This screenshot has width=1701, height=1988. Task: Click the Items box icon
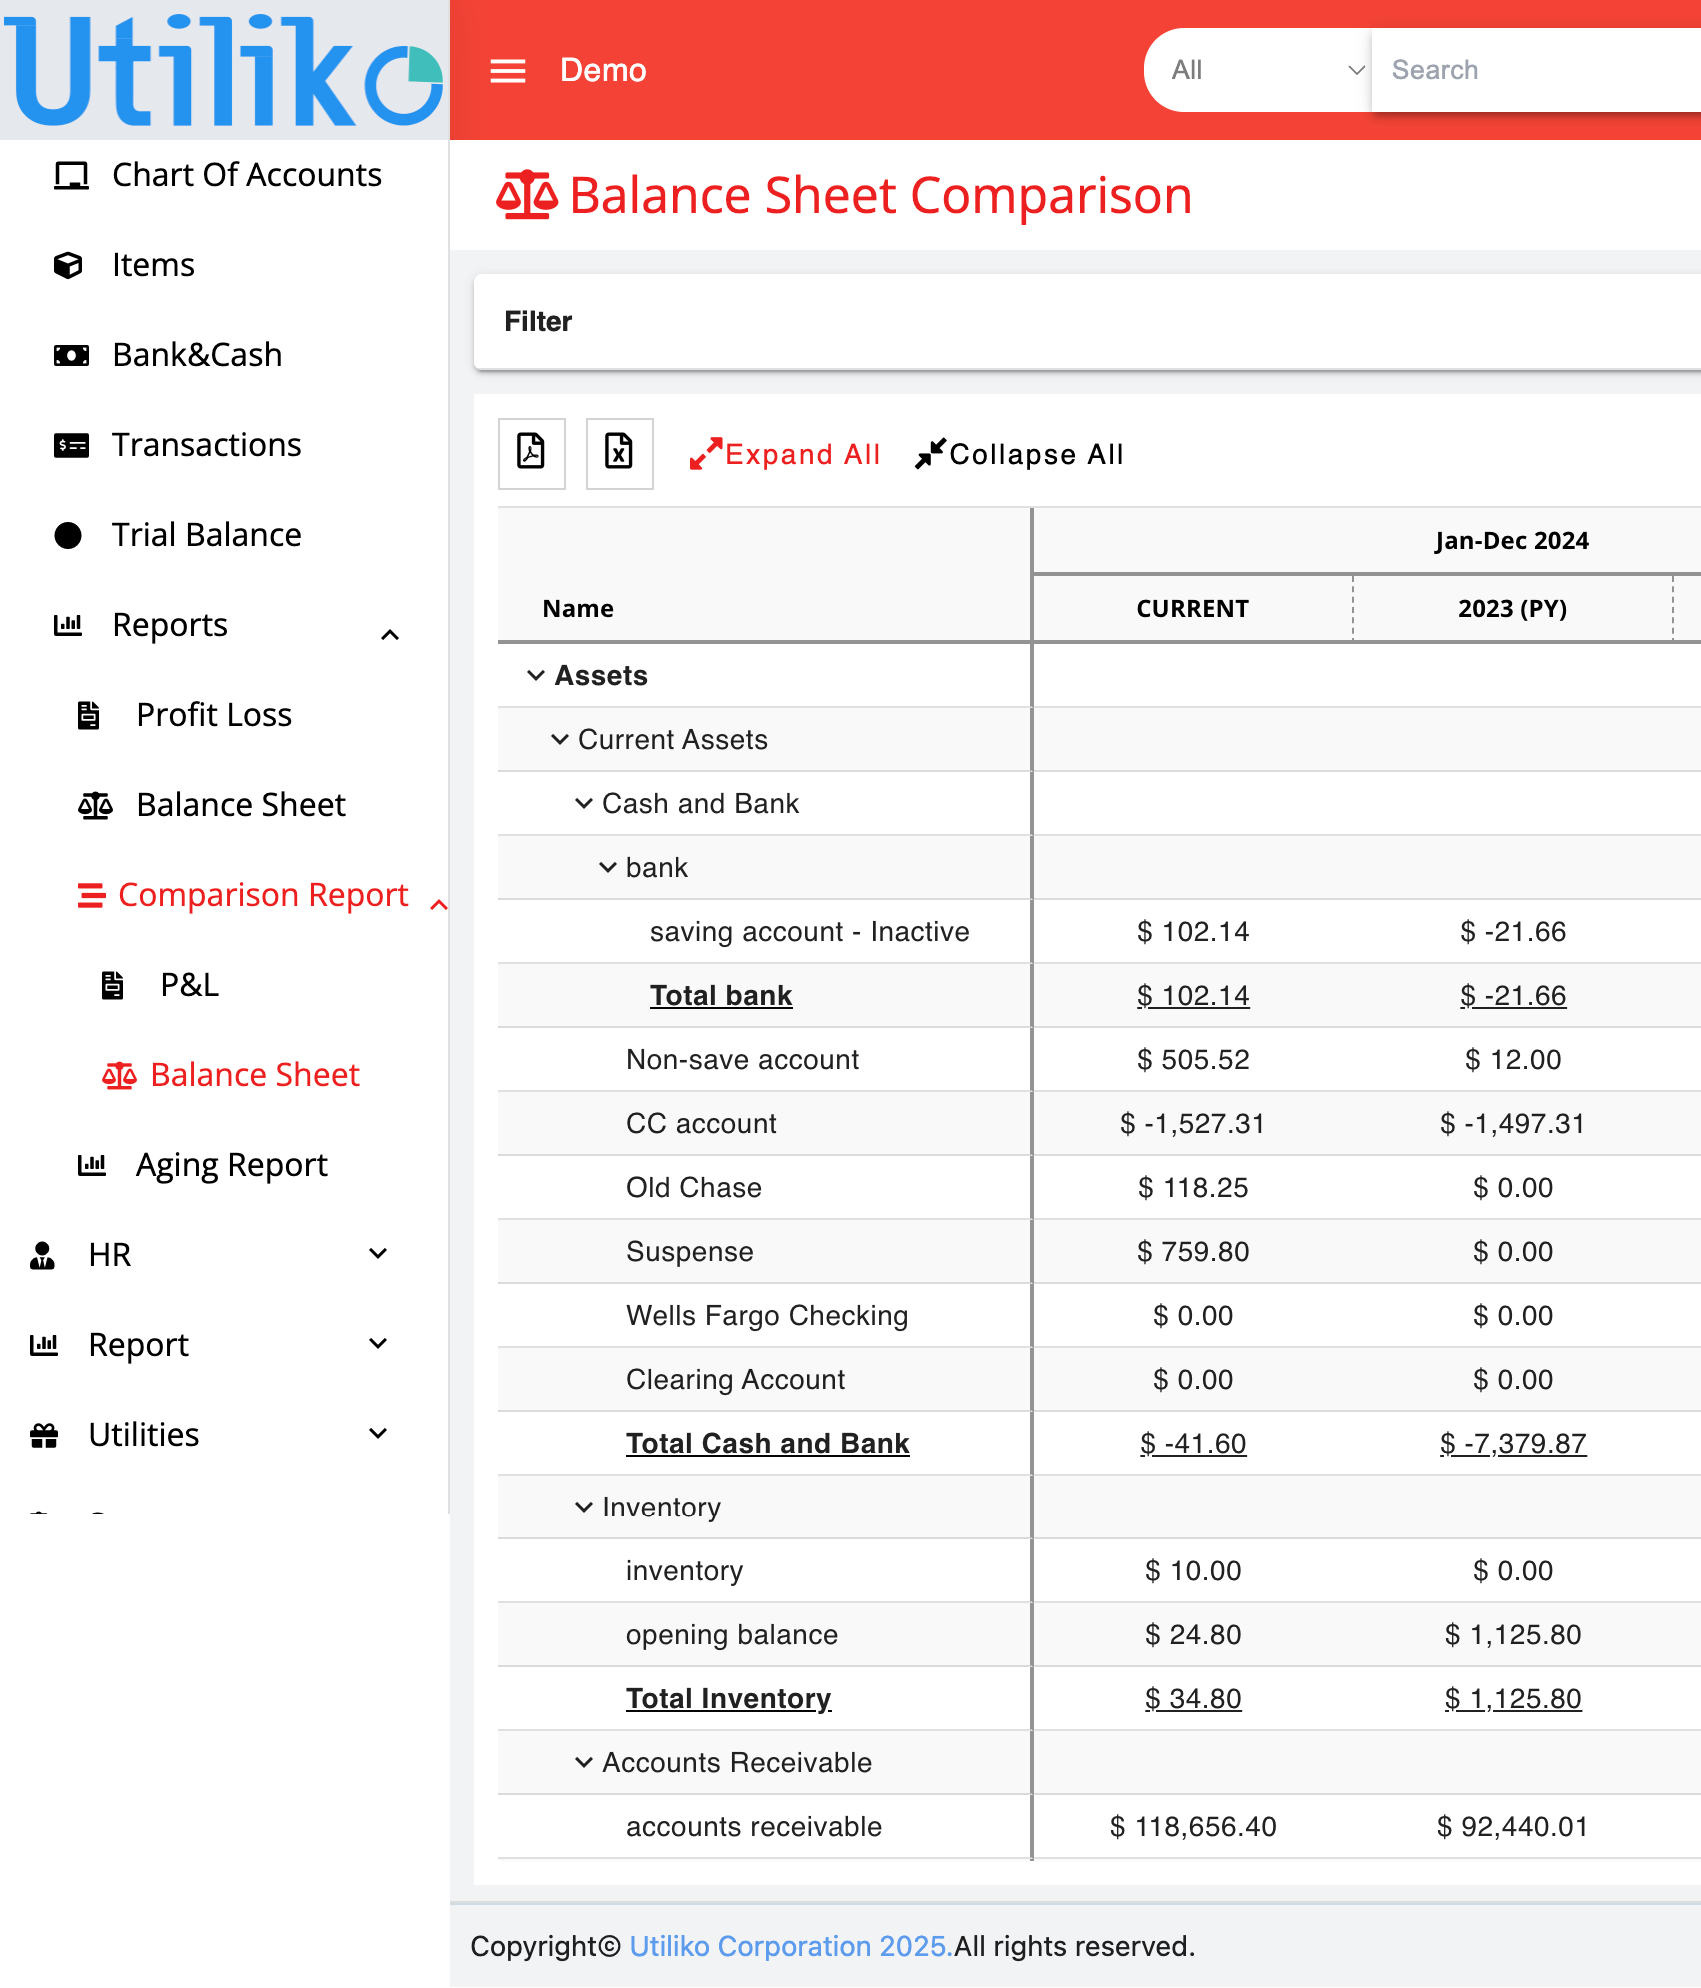(68, 265)
